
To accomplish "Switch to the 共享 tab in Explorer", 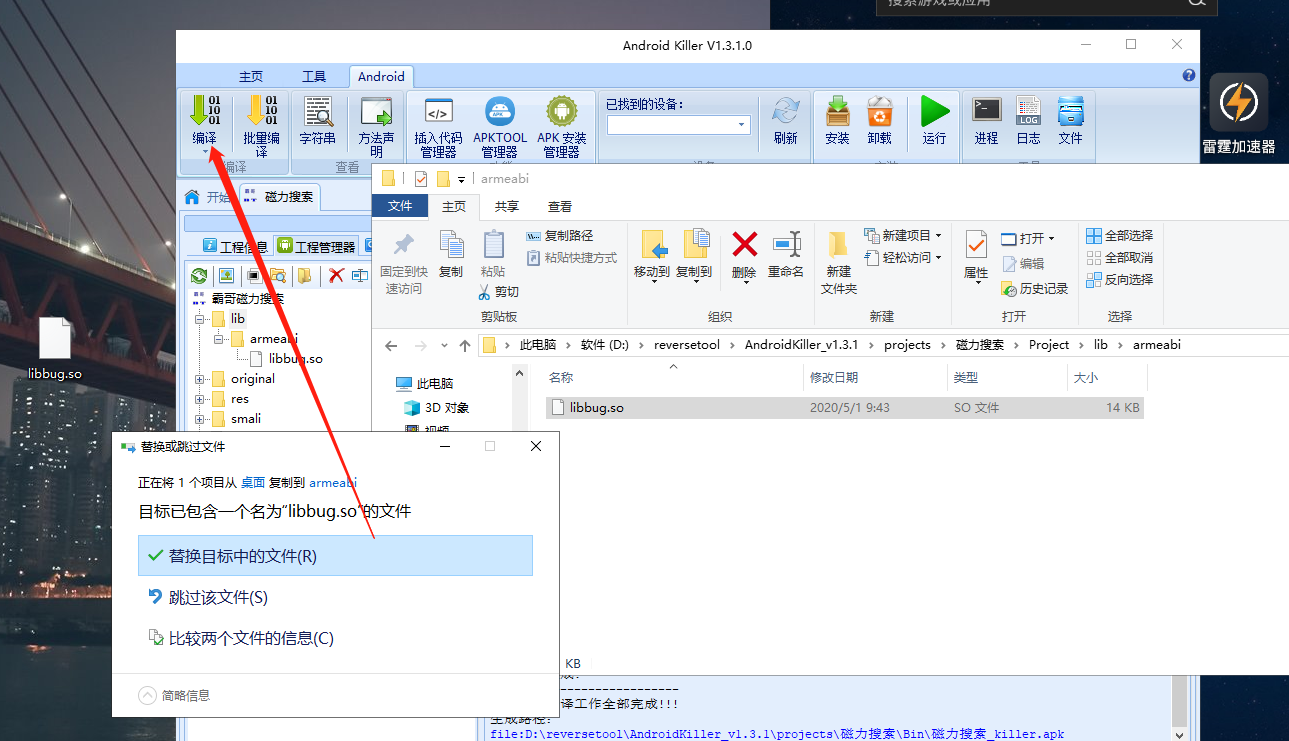I will tap(507, 207).
